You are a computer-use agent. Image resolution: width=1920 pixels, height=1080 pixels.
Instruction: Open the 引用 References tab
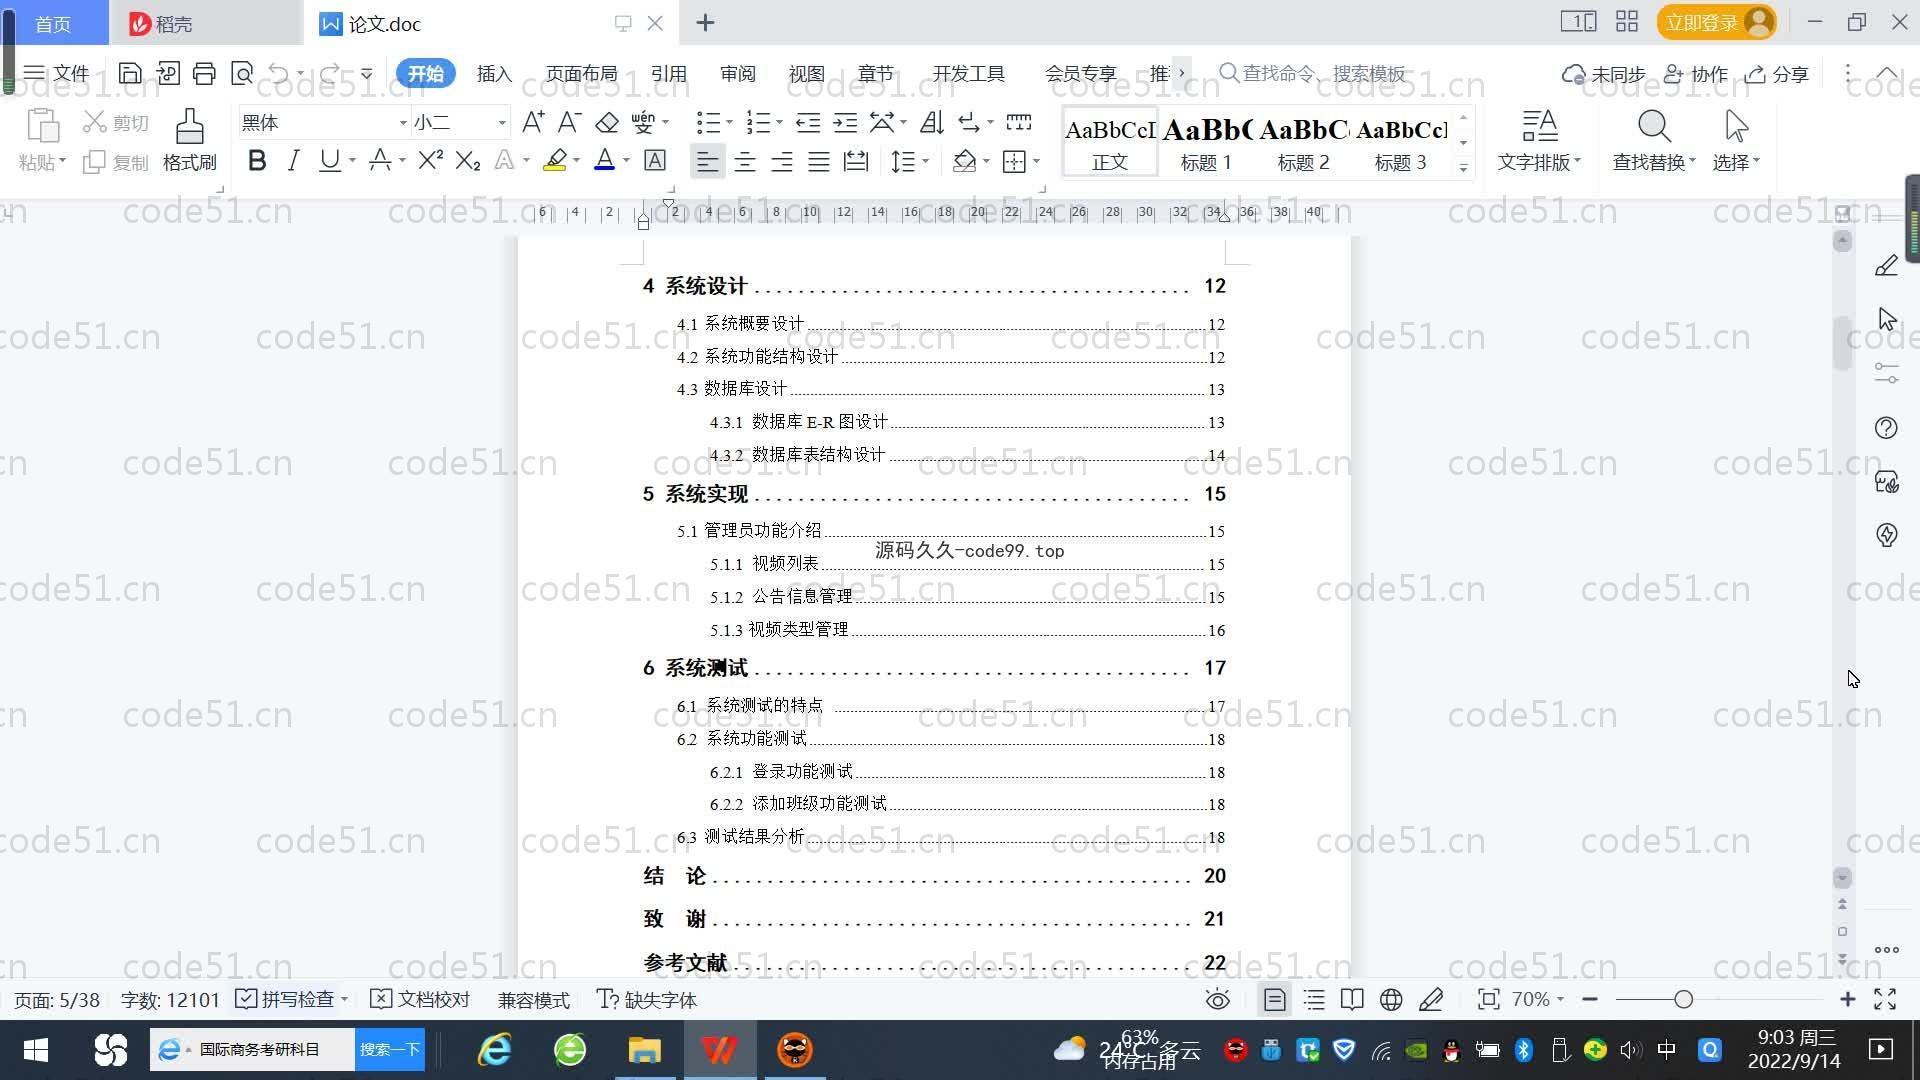[x=668, y=73]
